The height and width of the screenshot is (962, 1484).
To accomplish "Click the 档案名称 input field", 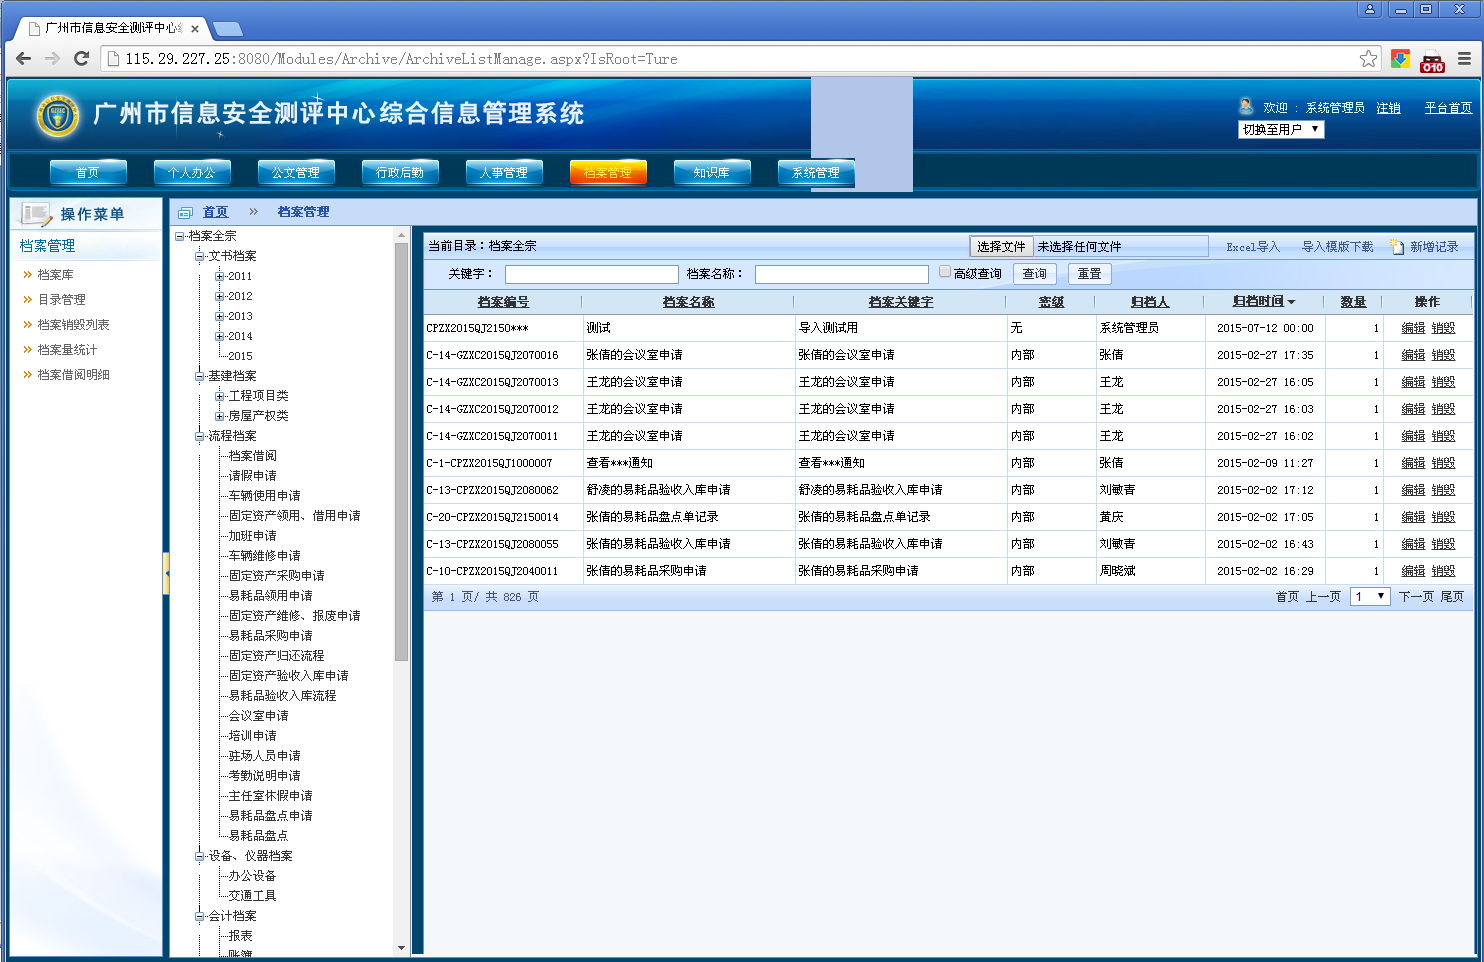I will (842, 274).
